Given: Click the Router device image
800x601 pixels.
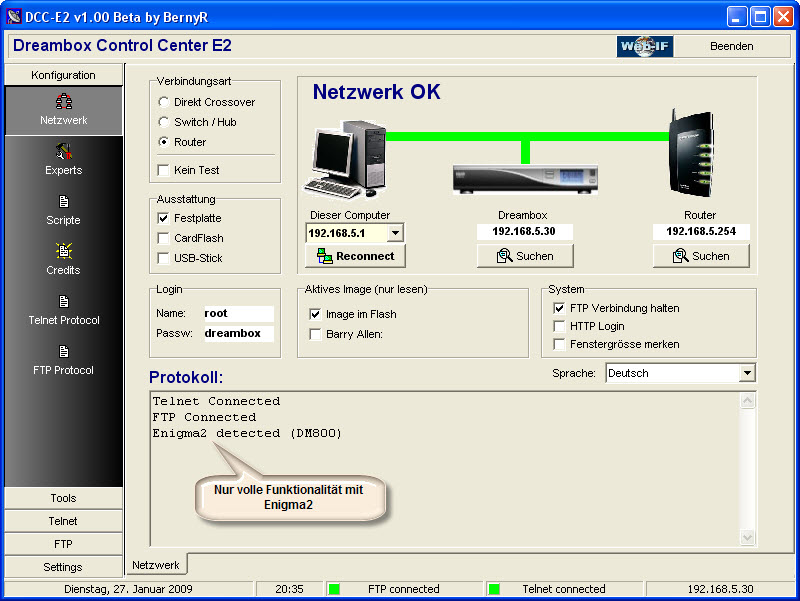Looking at the screenshot, I should tap(691, 152).
